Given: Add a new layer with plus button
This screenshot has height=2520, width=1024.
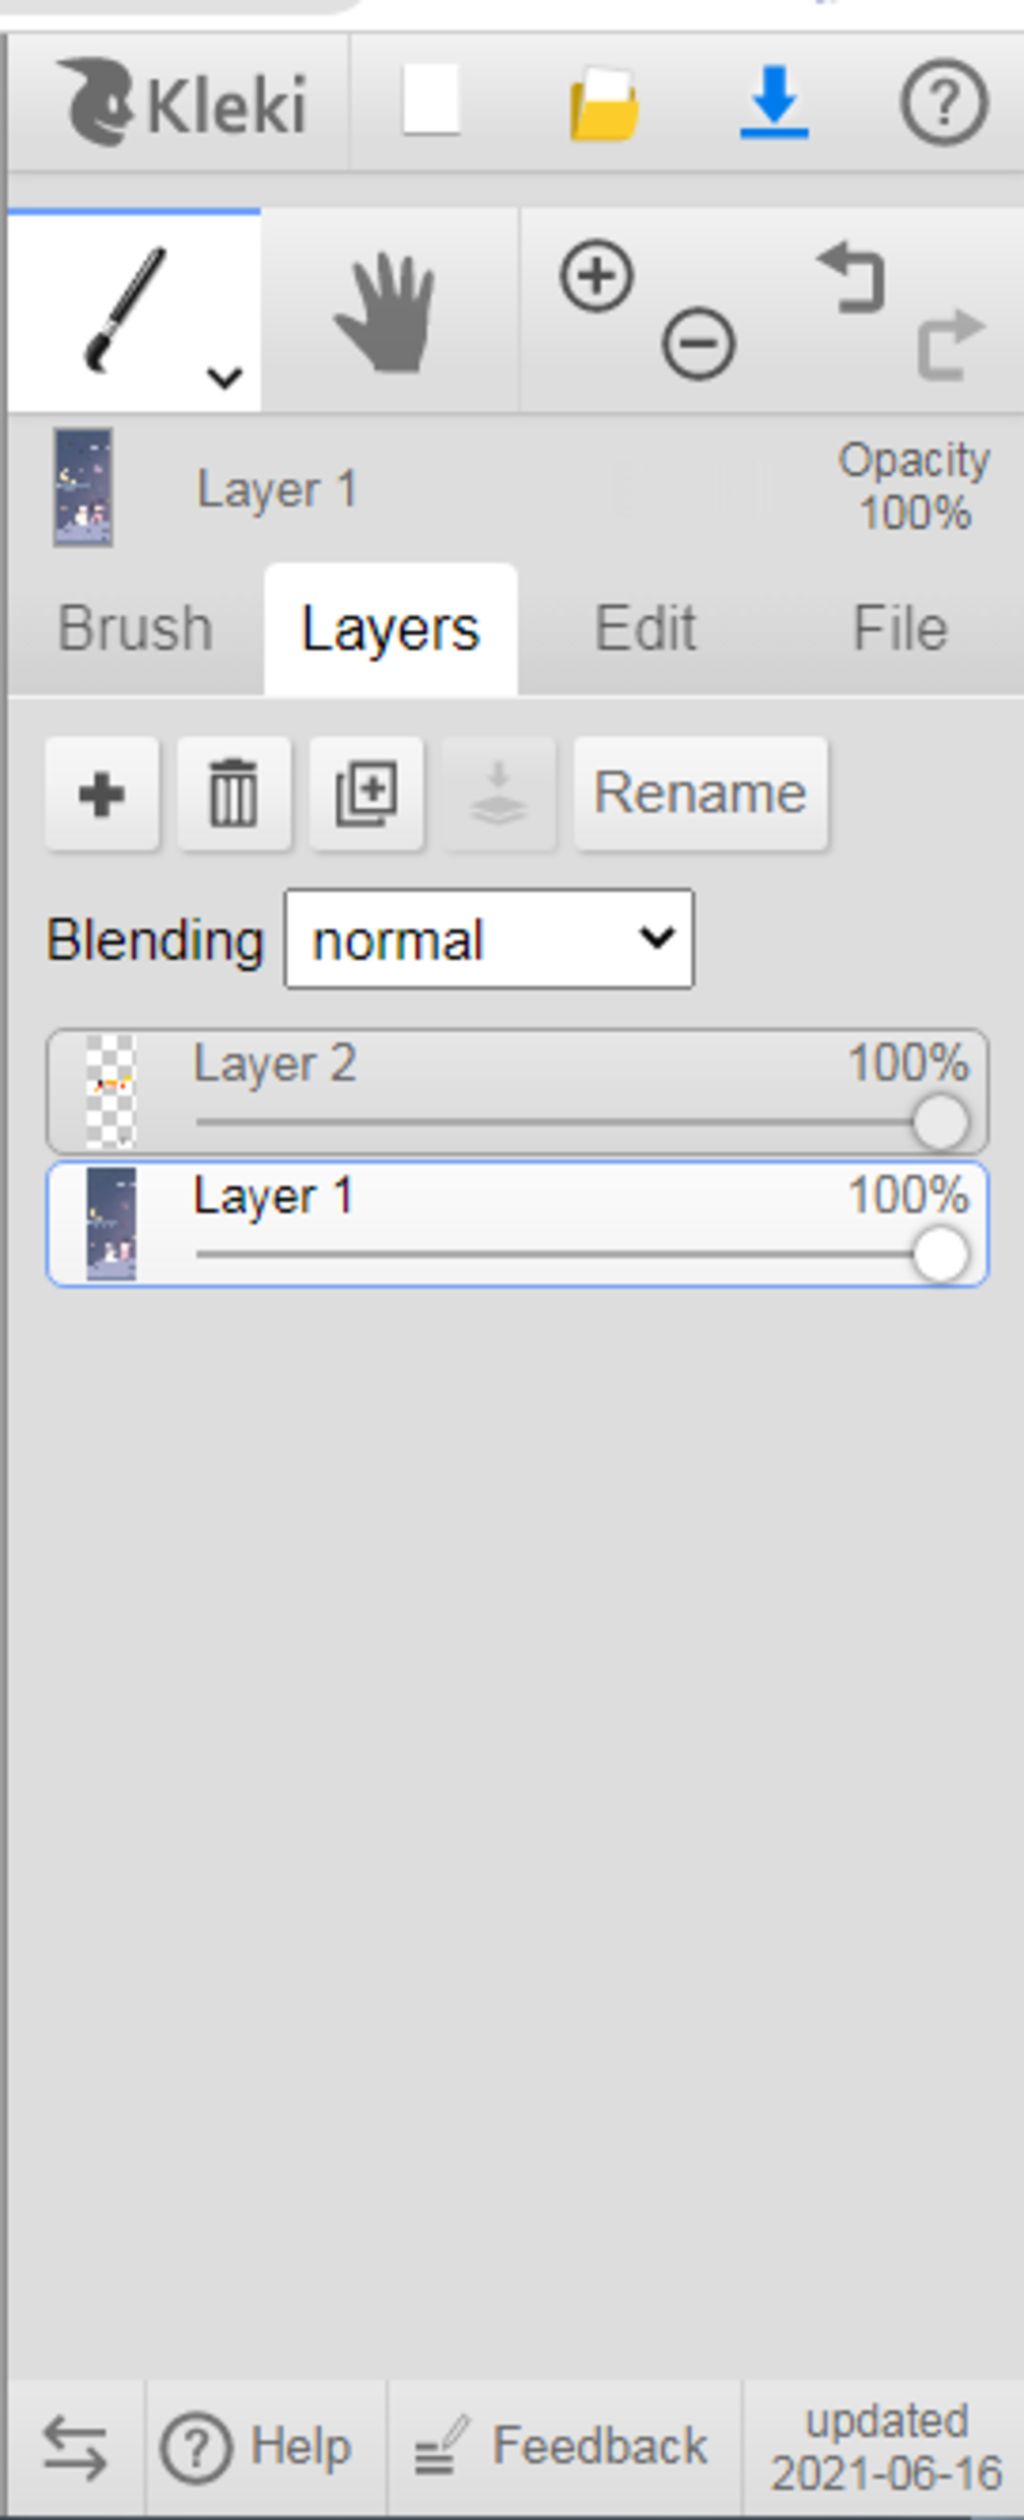Looking at the screenshot, I should (101, 794).
